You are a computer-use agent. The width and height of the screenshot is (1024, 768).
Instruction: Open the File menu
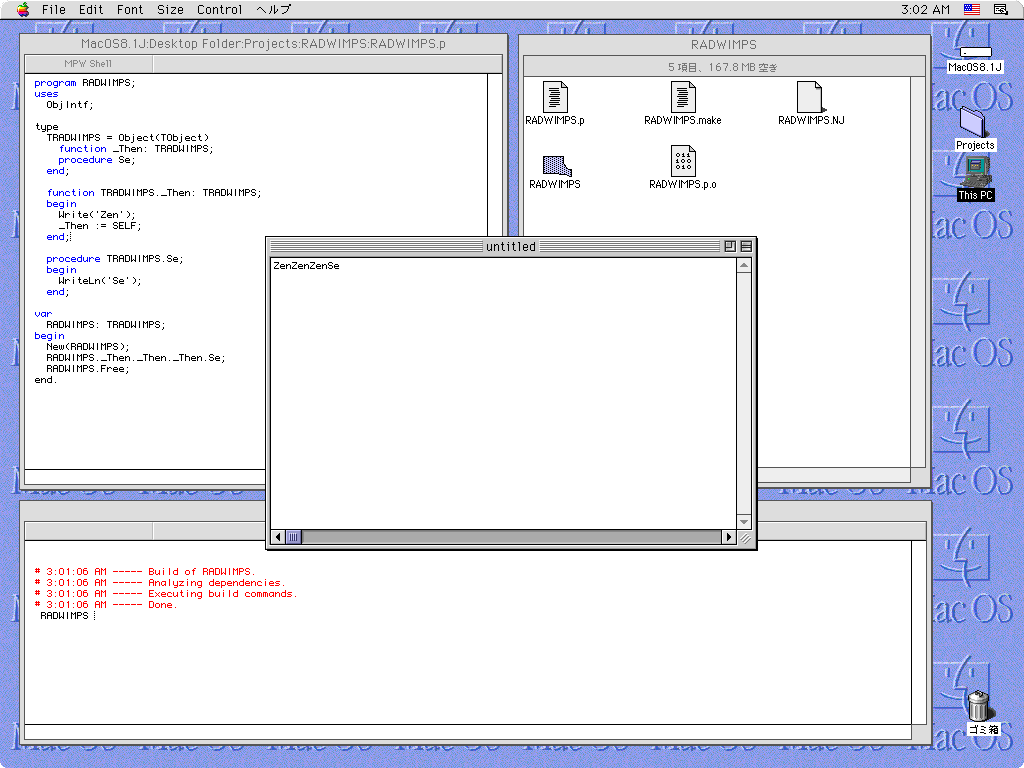click(x=54, y=9)
